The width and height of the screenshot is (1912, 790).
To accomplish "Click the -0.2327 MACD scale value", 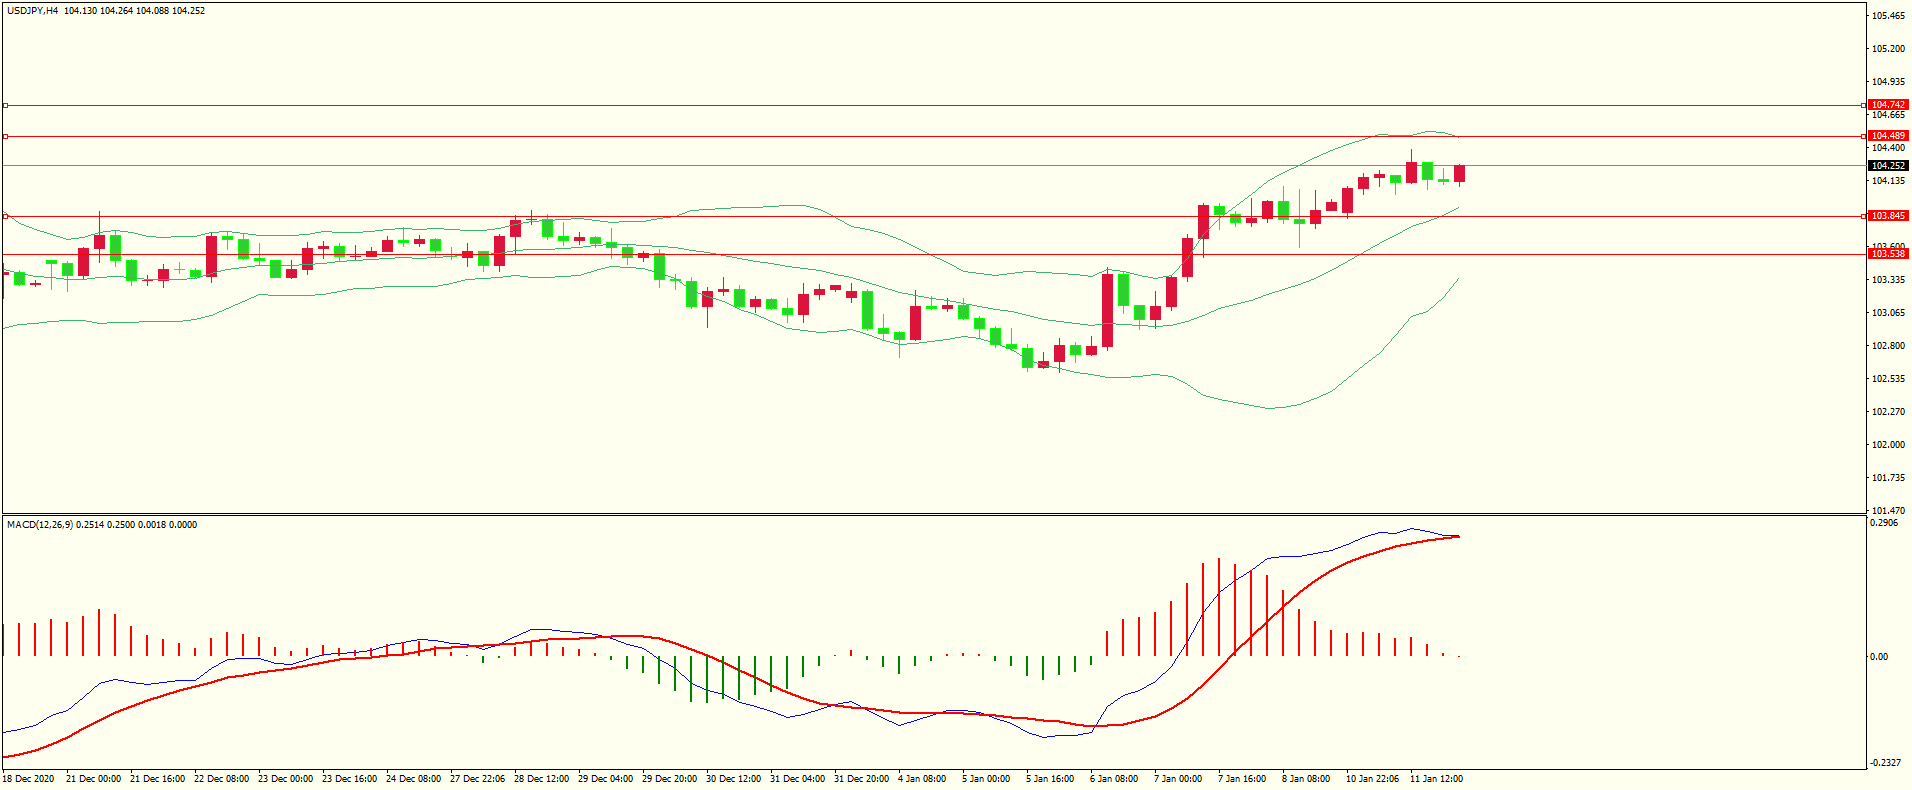I will tap(1884, 763).
